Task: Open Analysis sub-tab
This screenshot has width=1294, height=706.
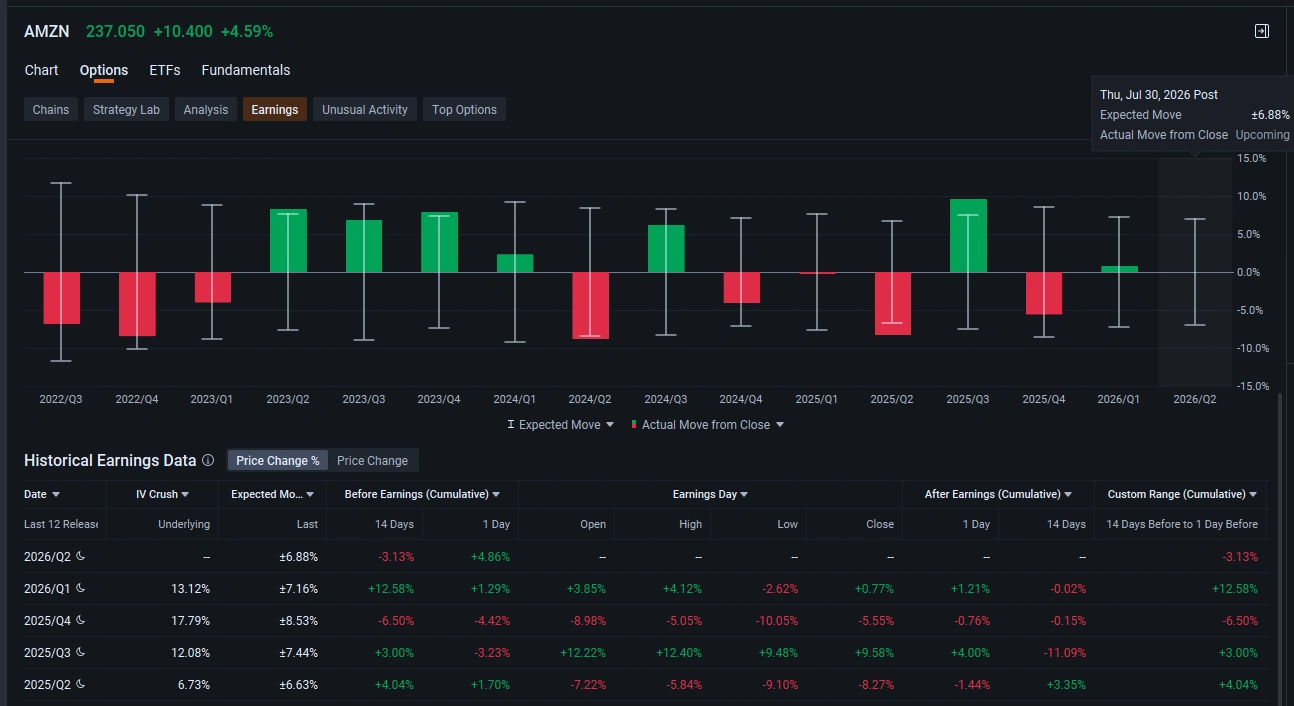Action: (x=206, y=110)
